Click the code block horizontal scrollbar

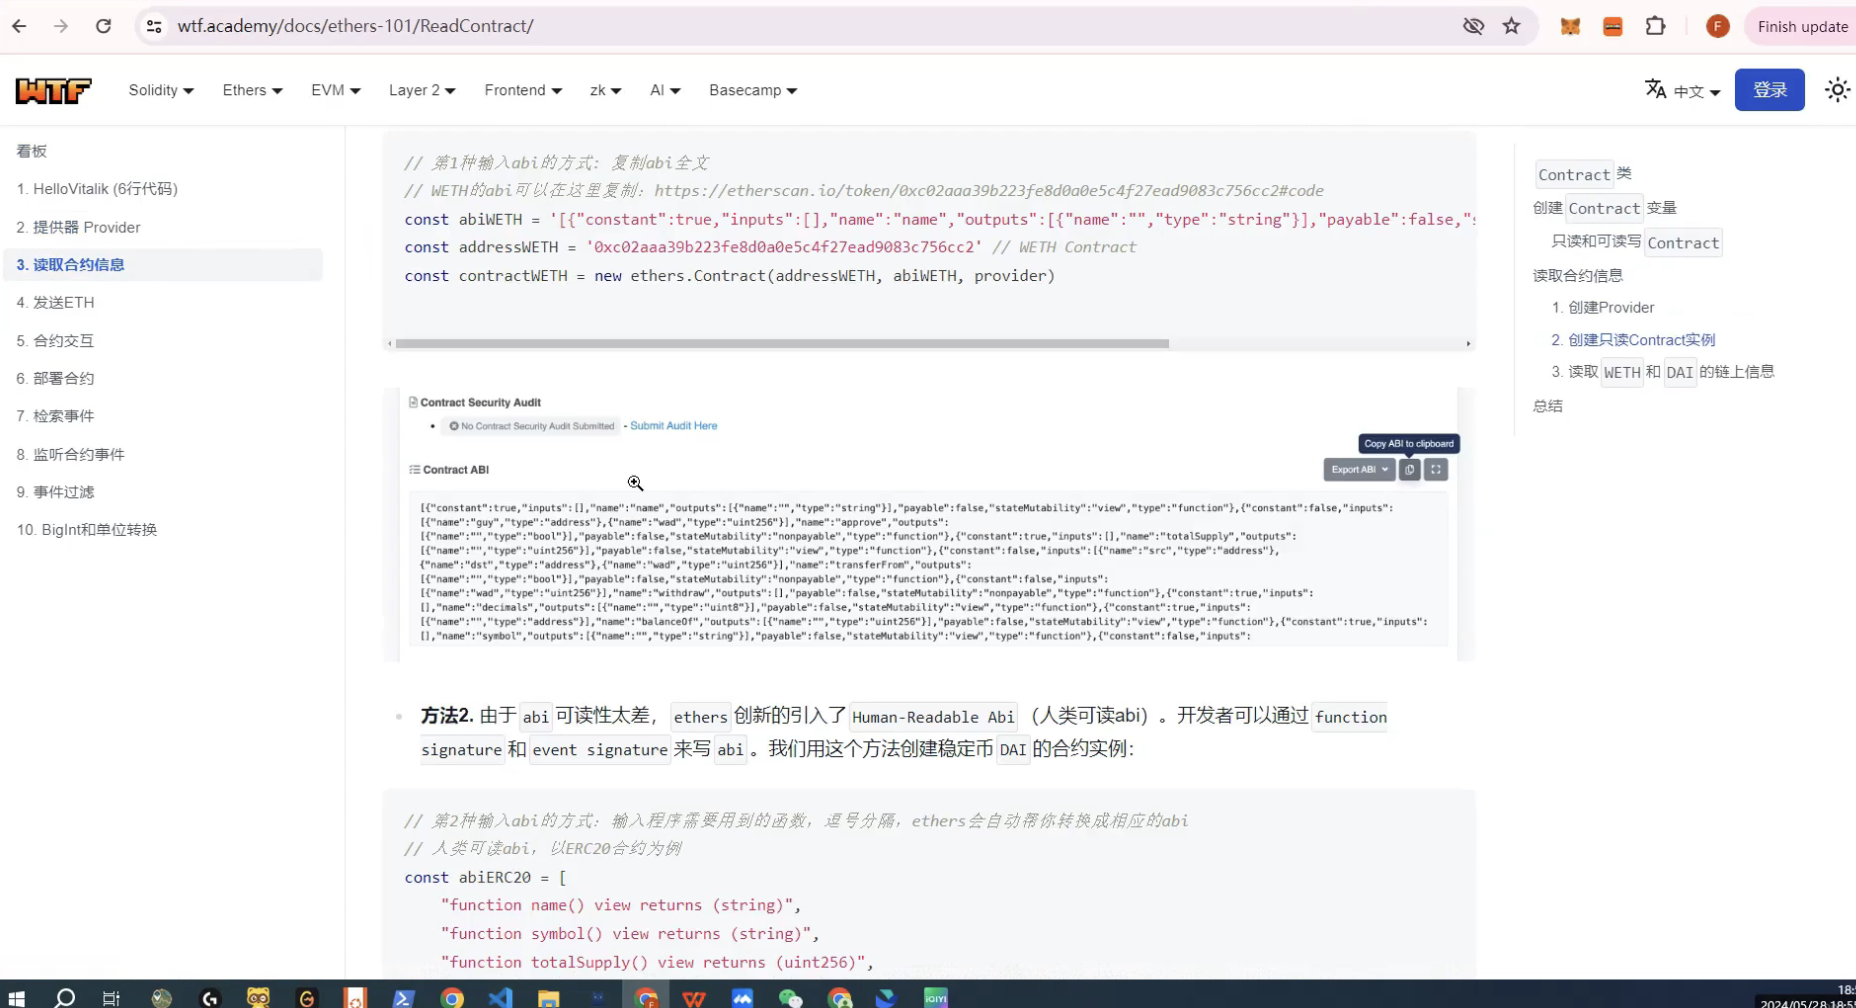point(781,343)
